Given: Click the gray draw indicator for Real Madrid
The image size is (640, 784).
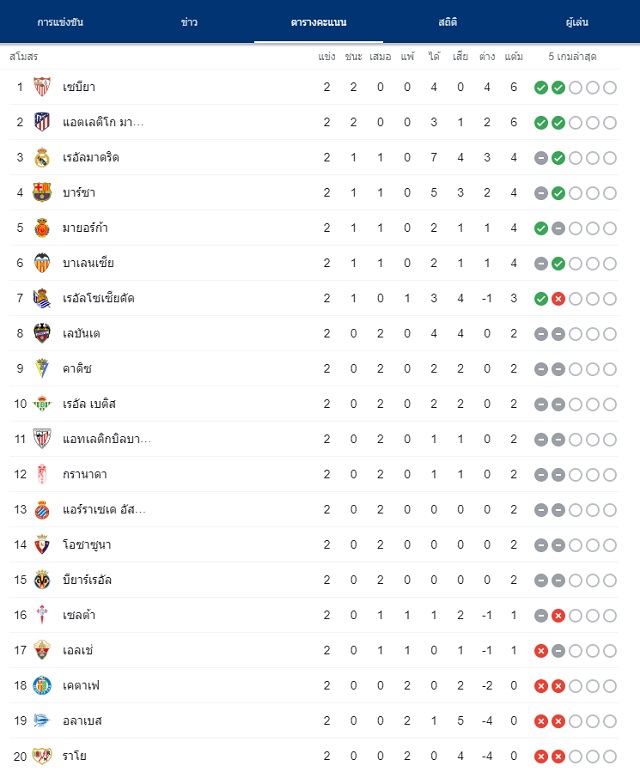Looking at the screenshot, I should [x=541, y=158].
